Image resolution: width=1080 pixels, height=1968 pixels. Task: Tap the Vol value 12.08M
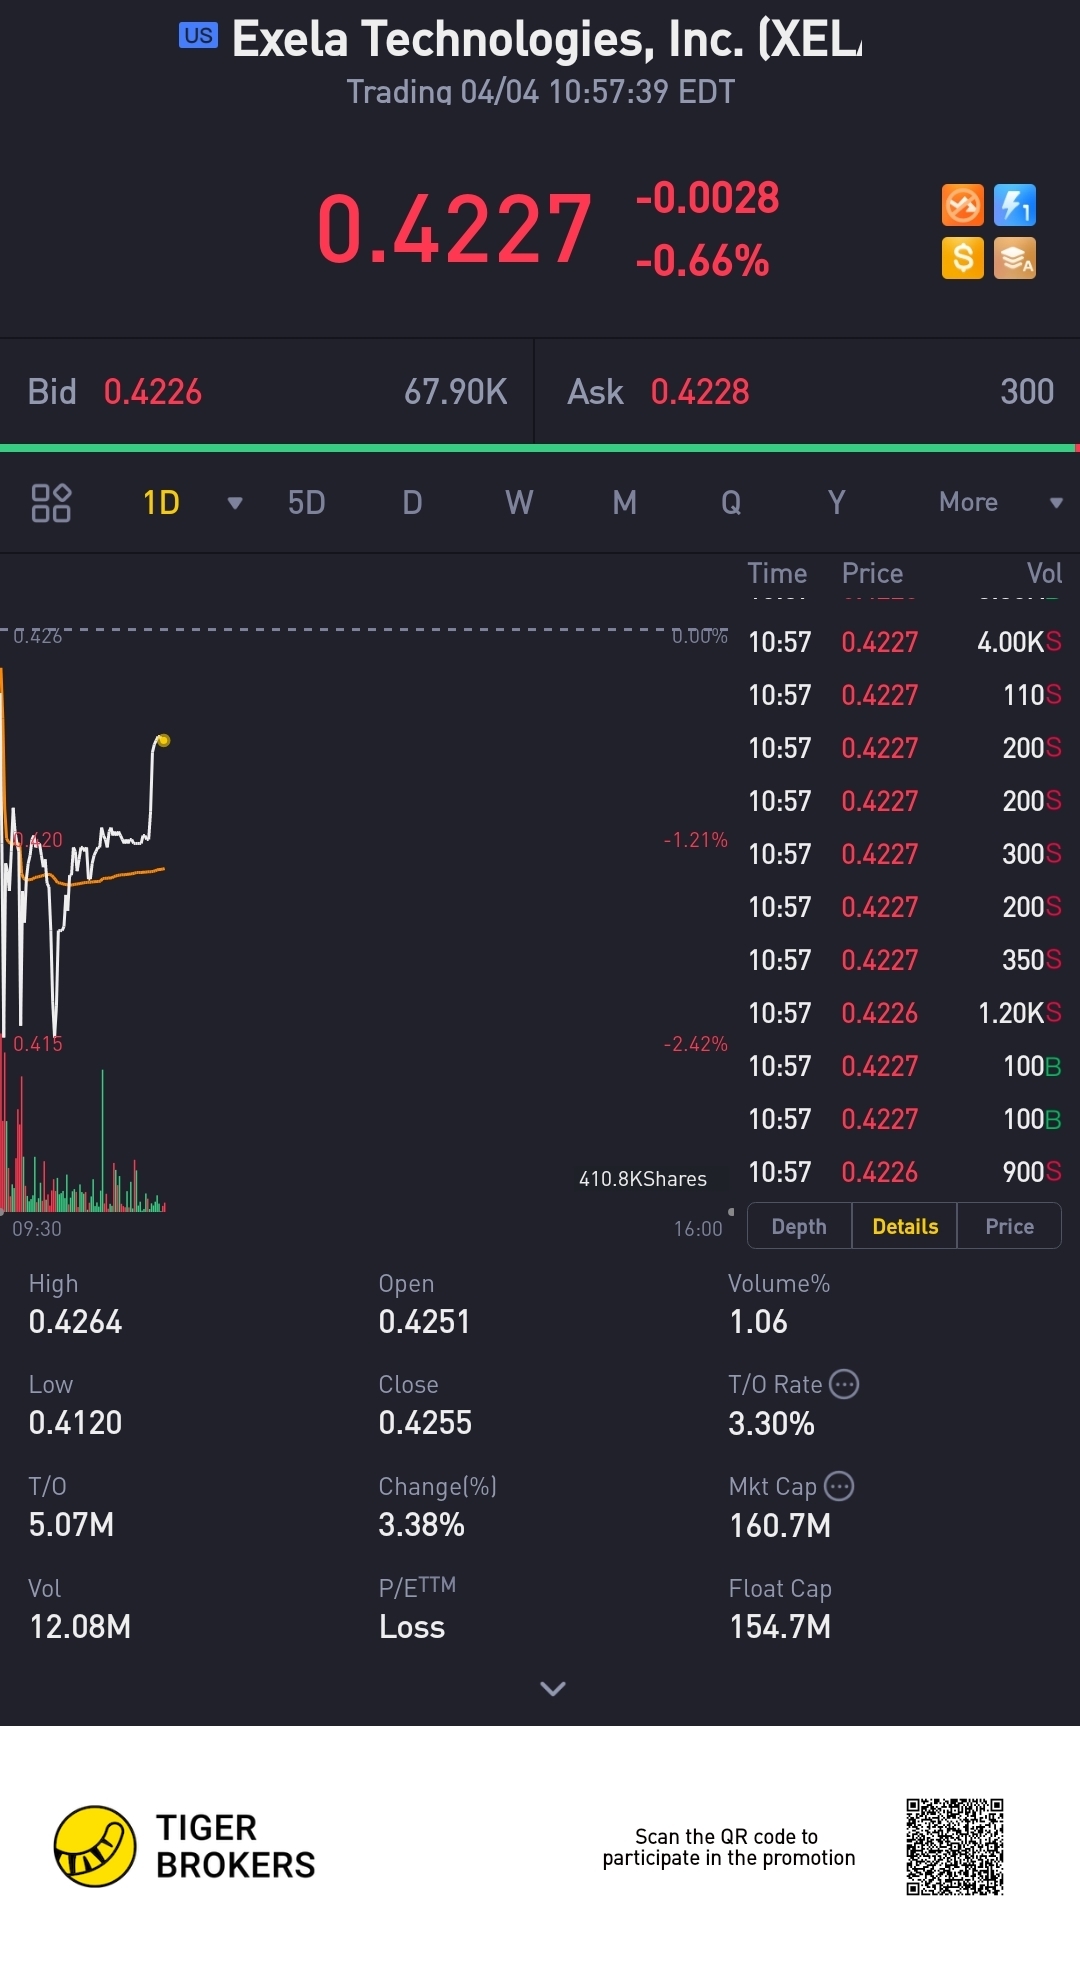[x=80, y=1627]
